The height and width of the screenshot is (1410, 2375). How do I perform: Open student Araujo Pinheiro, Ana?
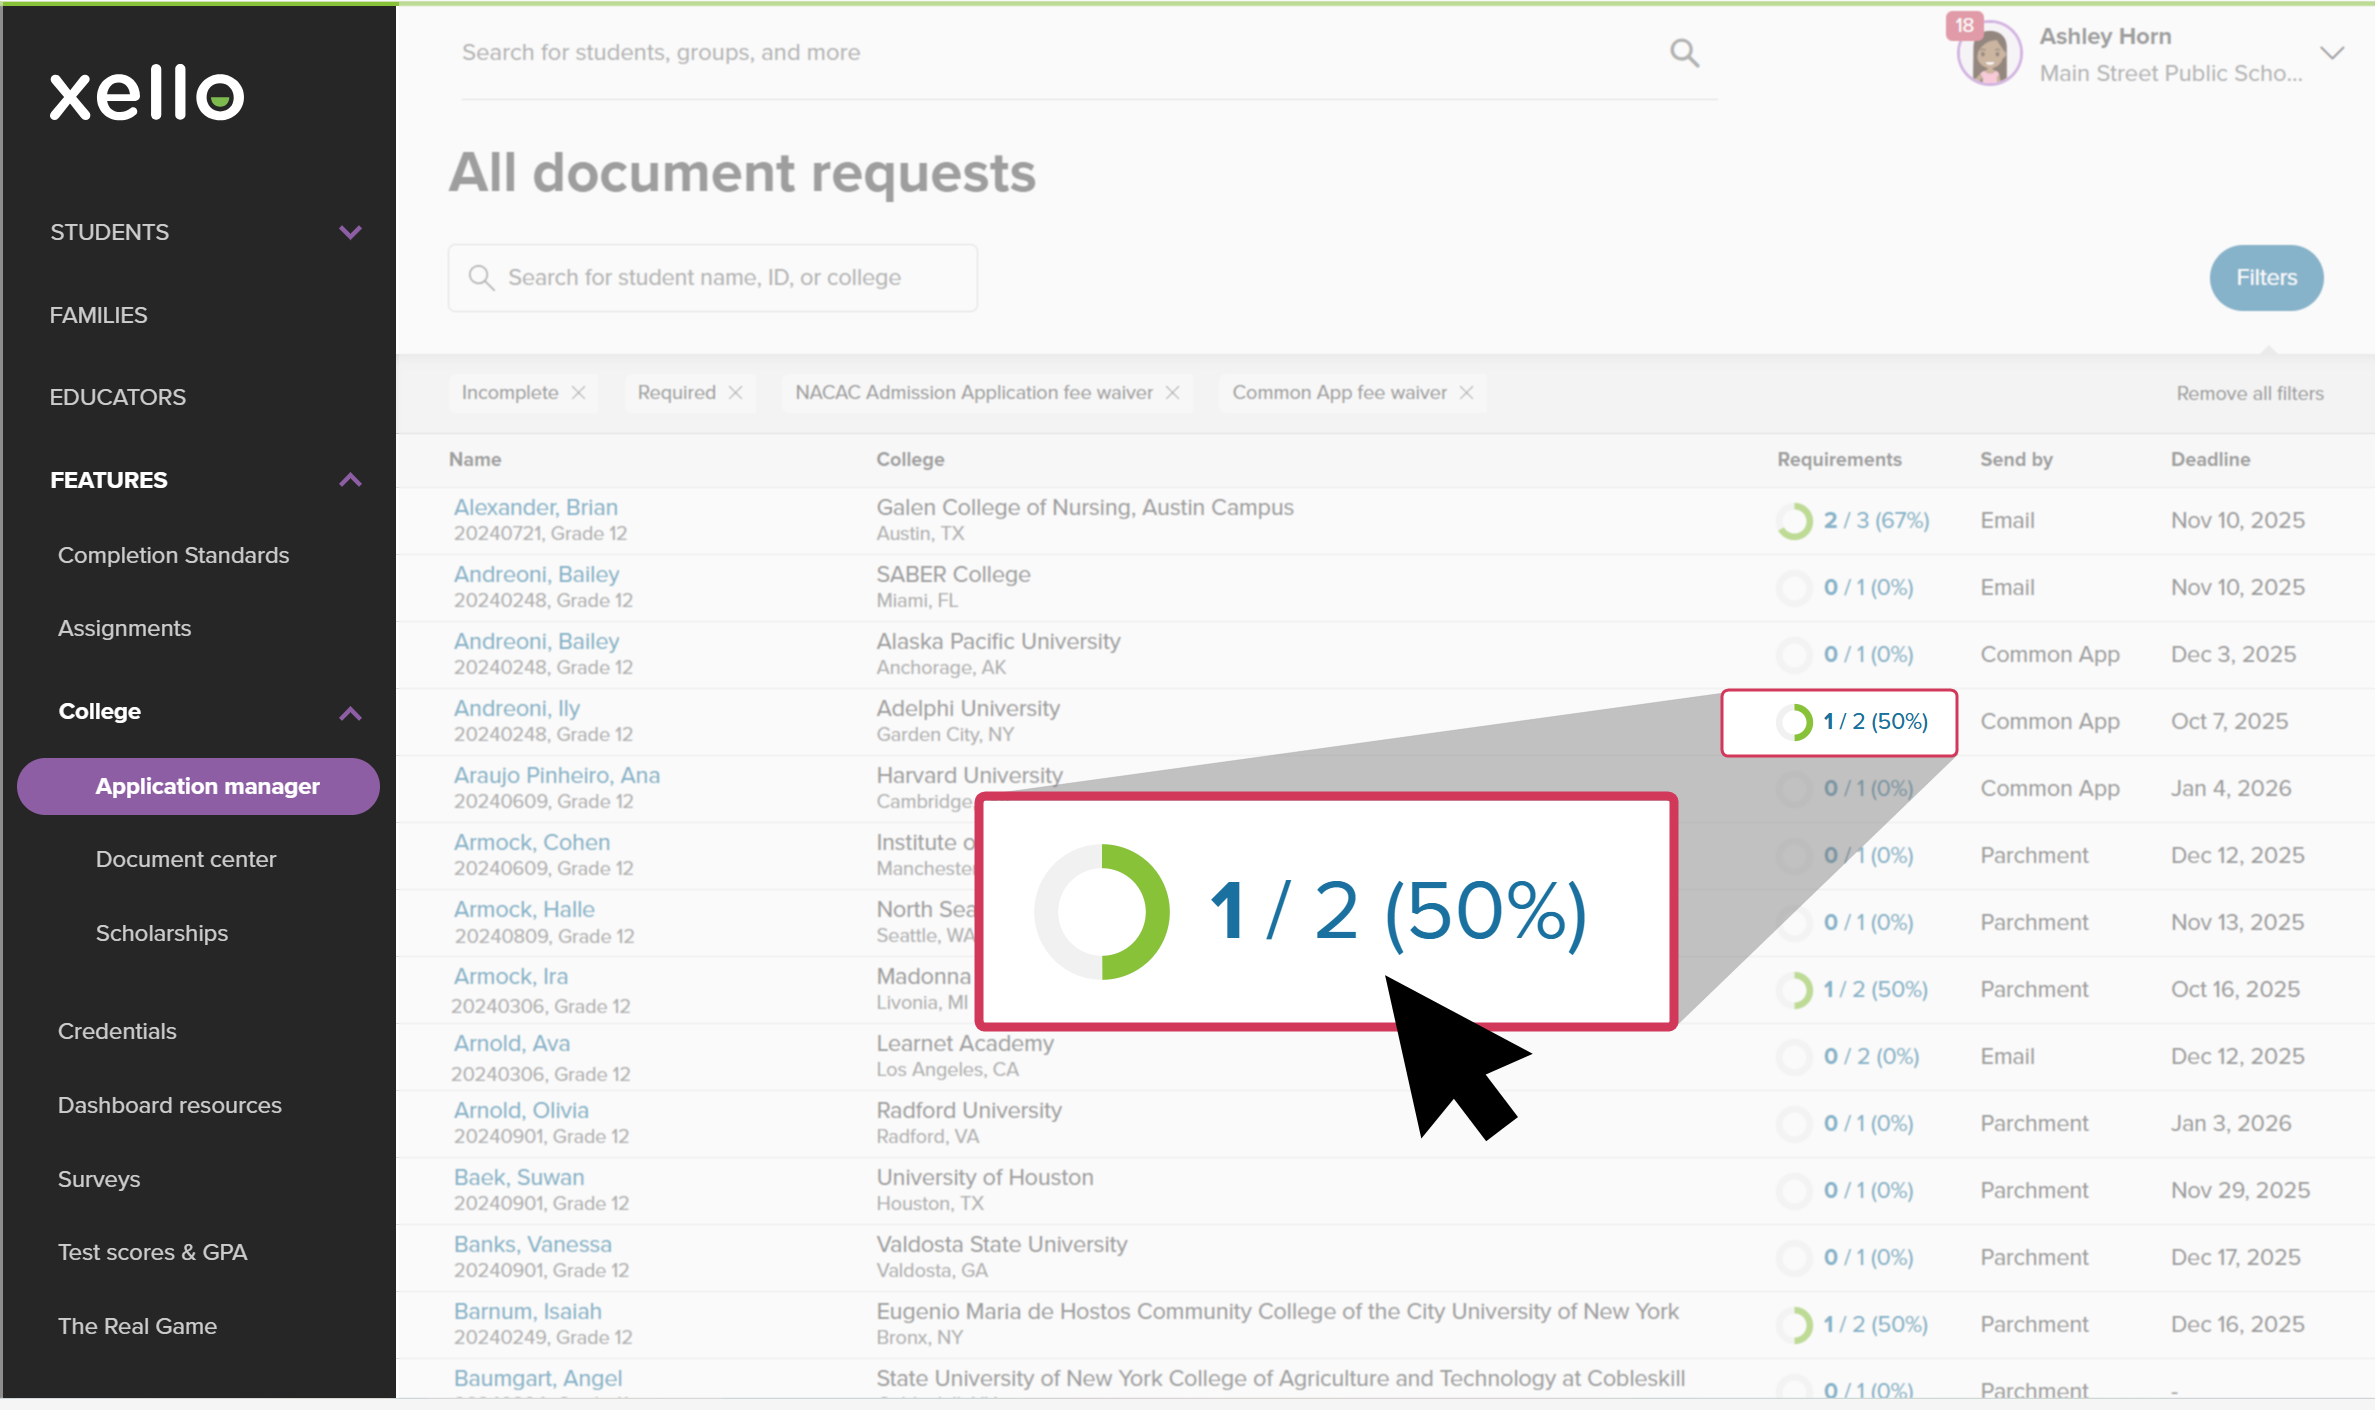(x=557, y=775)
